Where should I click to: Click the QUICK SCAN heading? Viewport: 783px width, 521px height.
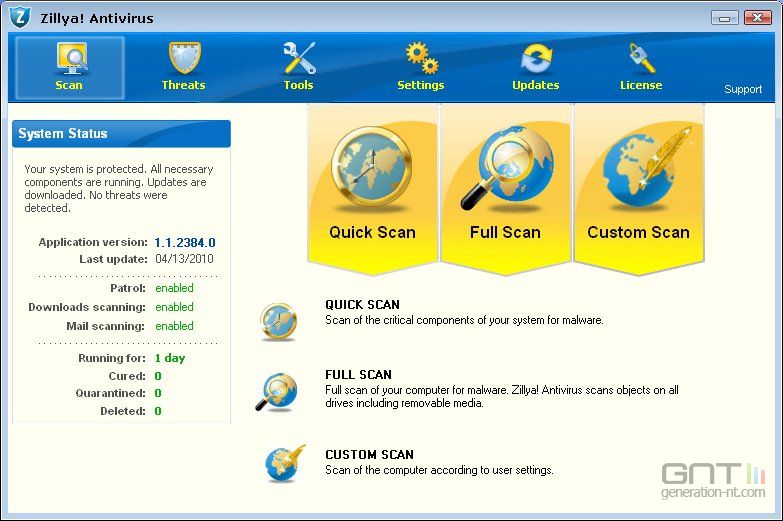pyautogui.click(x=363, y=305)
